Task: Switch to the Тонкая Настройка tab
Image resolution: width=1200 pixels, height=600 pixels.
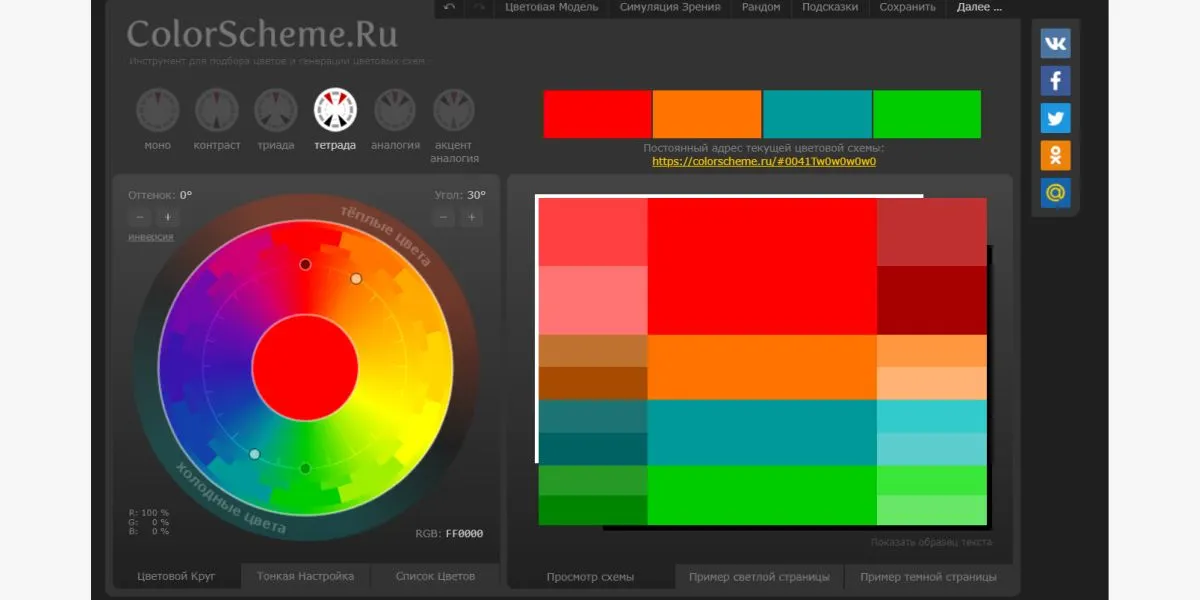Action: click(x=305, y=576)
